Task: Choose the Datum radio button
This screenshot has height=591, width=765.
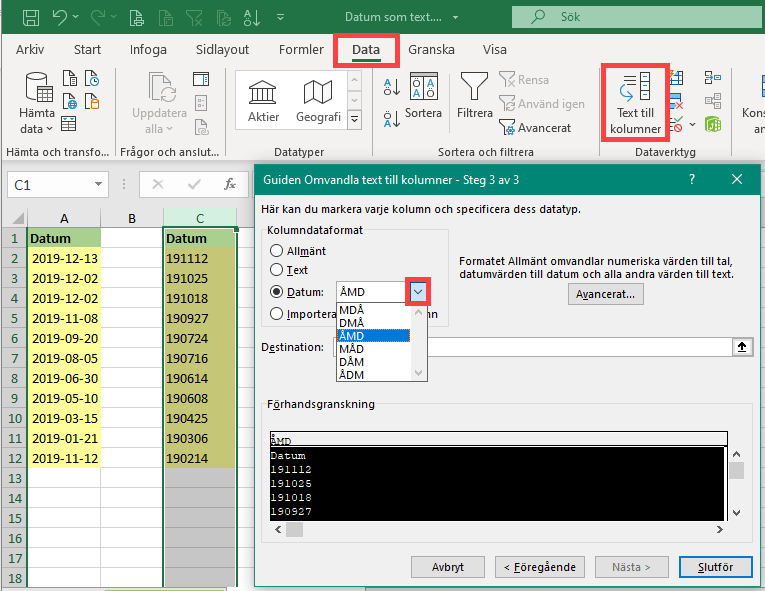Action: 277,292
